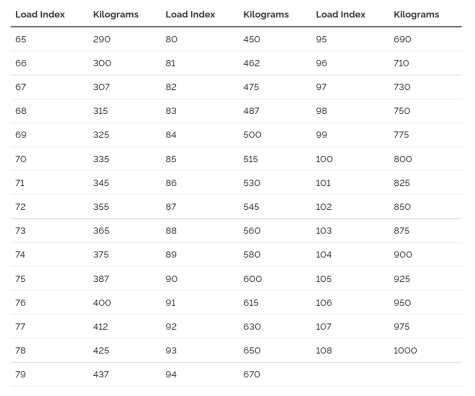Viewport: 475px width, 396px height.
Task: Select load index 104 cell
Action: [x=324, y=255]
